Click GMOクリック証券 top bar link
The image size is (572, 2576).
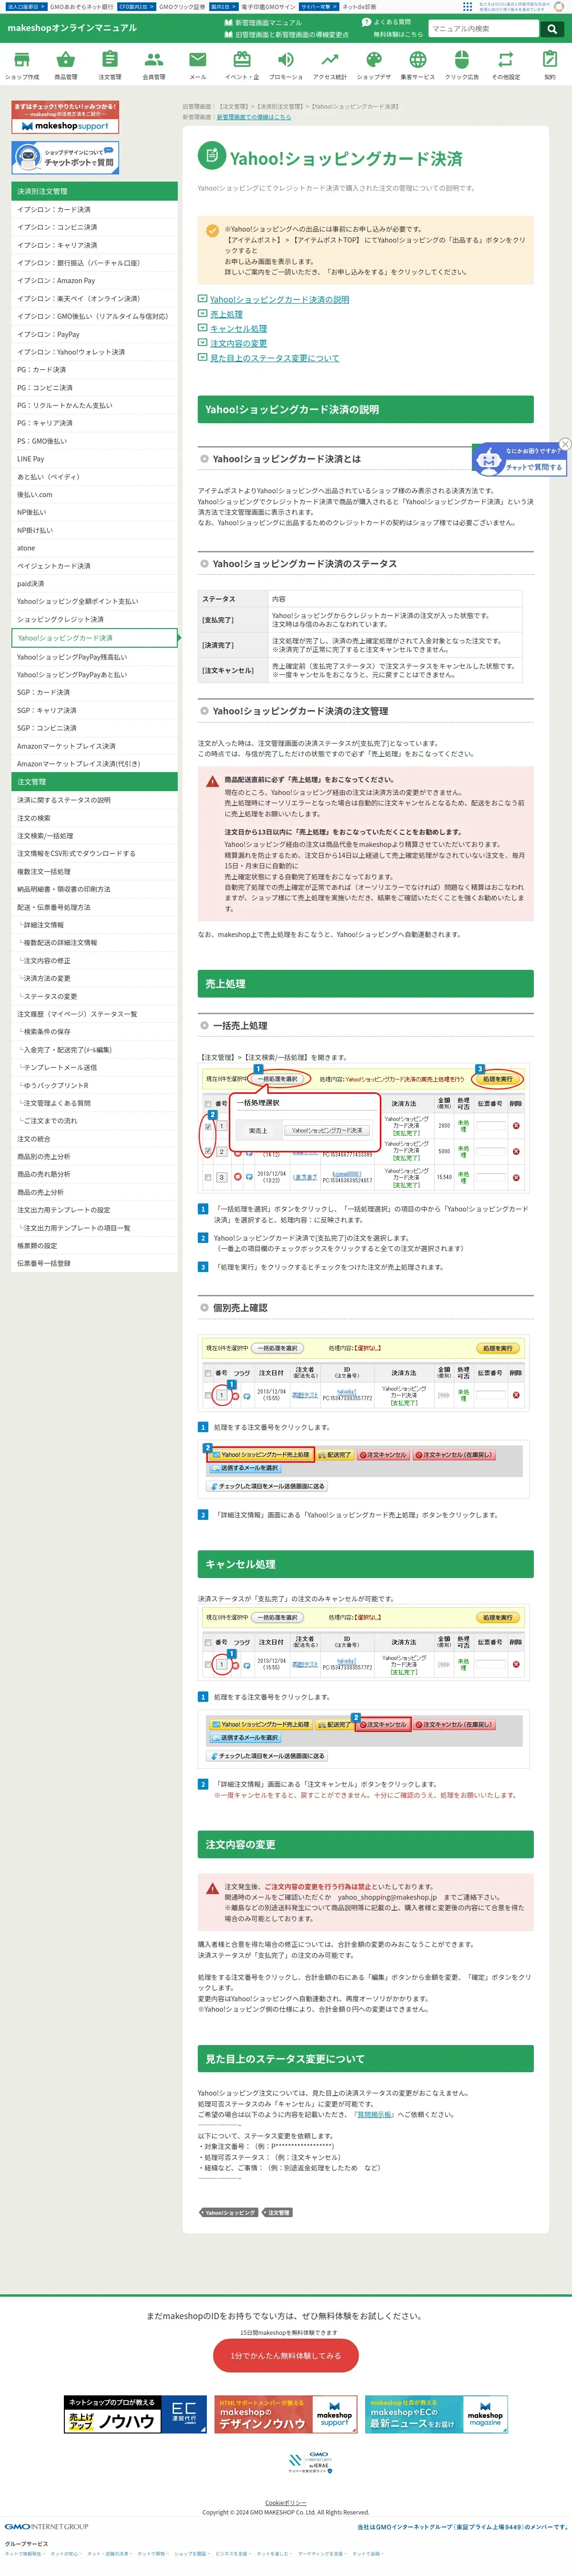pos(182,6)
